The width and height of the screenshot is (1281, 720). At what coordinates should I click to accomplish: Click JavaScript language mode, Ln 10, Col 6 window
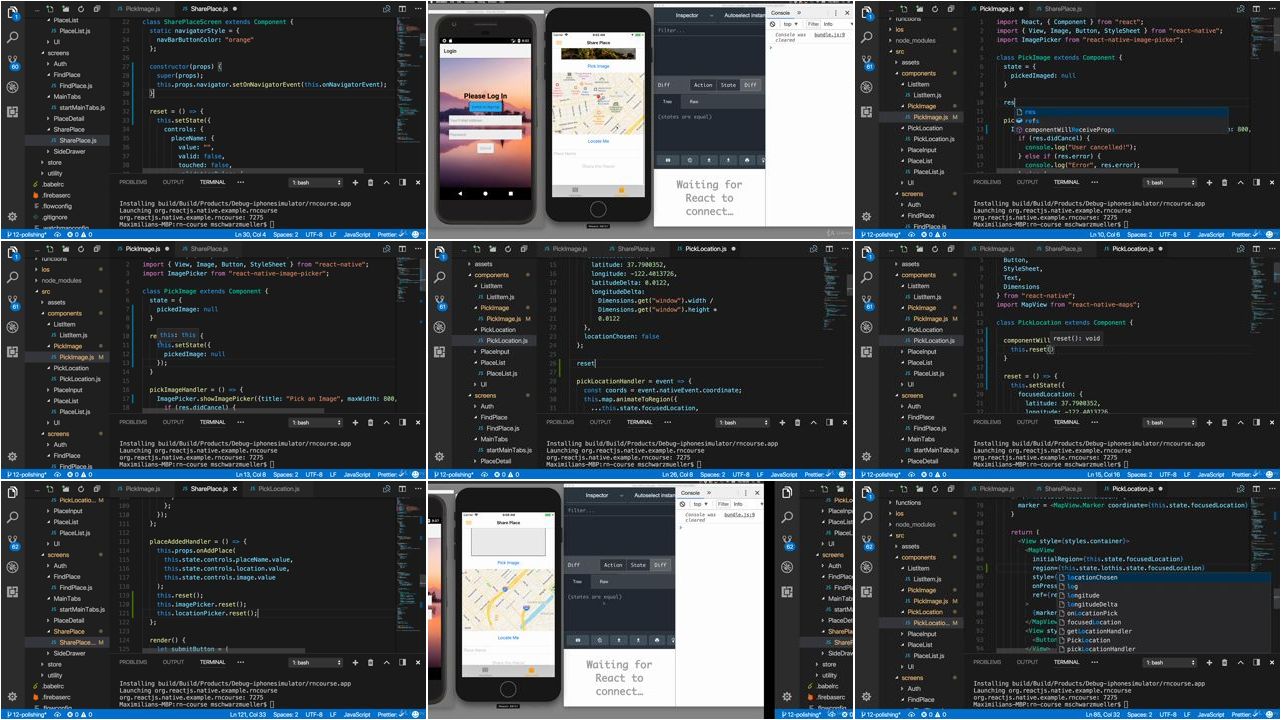click(x=1211, y=234)
